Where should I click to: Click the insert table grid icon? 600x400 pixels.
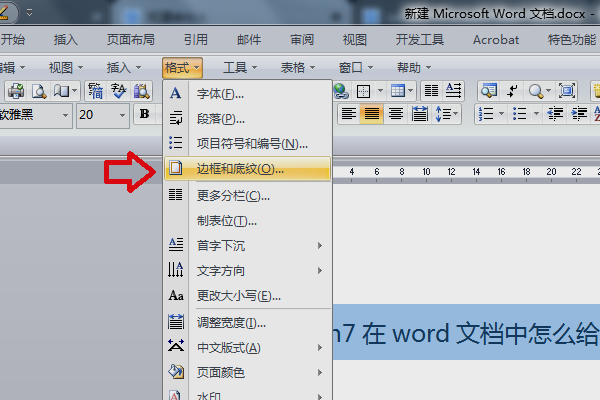(398, 91)
